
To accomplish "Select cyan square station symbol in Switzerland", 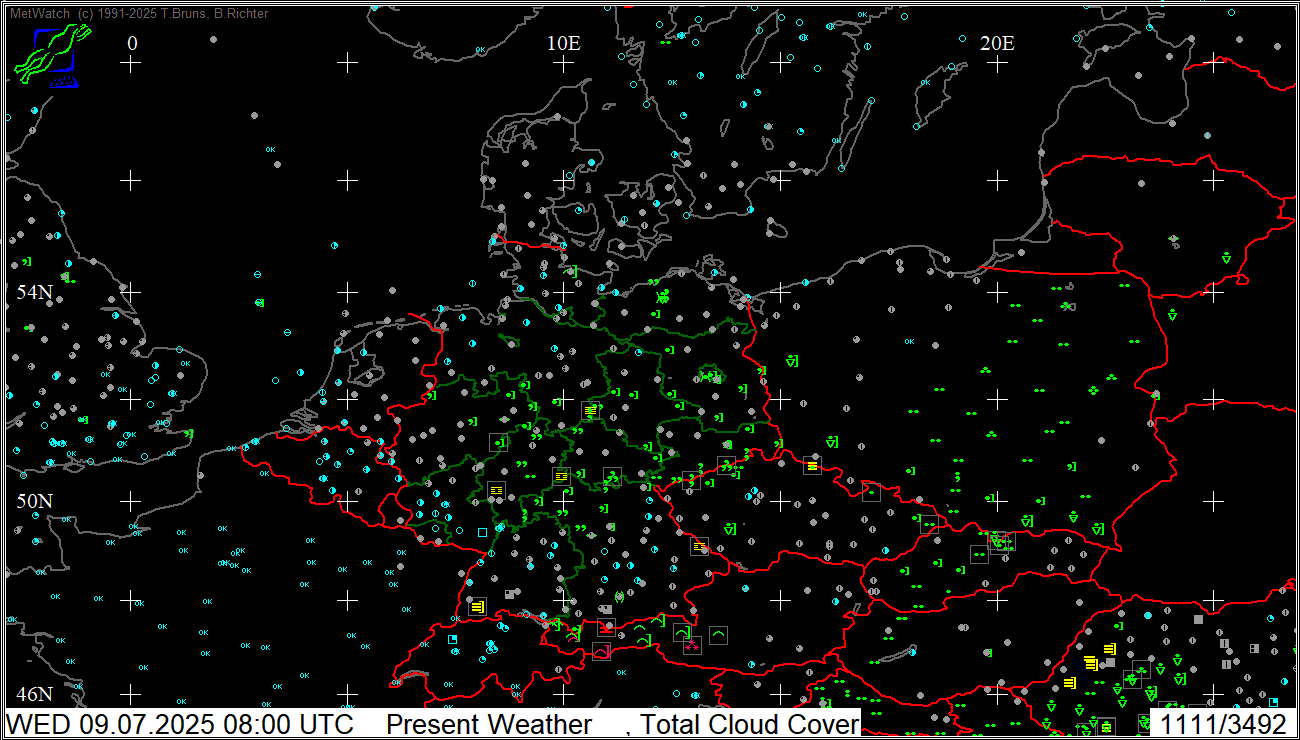I will click(x=452, y=639).
